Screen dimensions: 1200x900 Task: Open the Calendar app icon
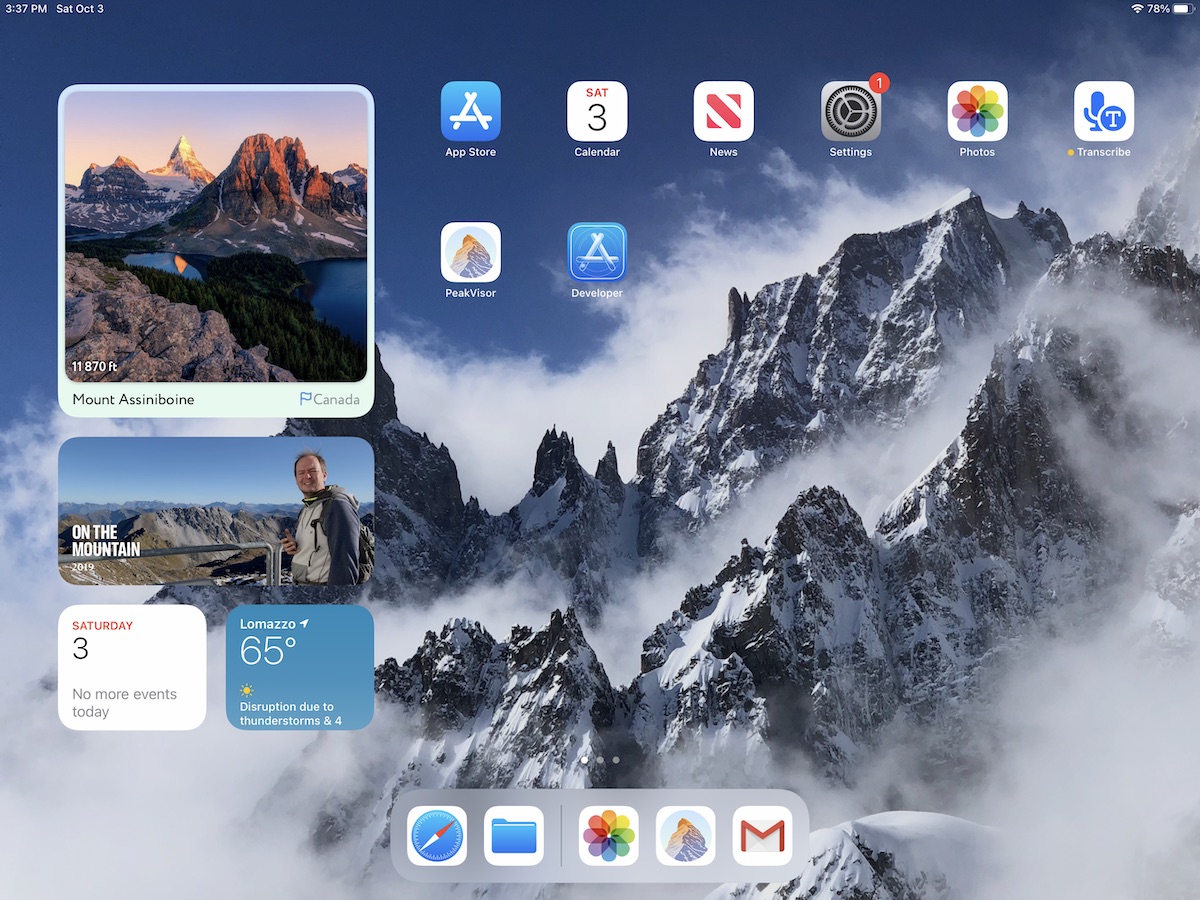pos(597,112)
